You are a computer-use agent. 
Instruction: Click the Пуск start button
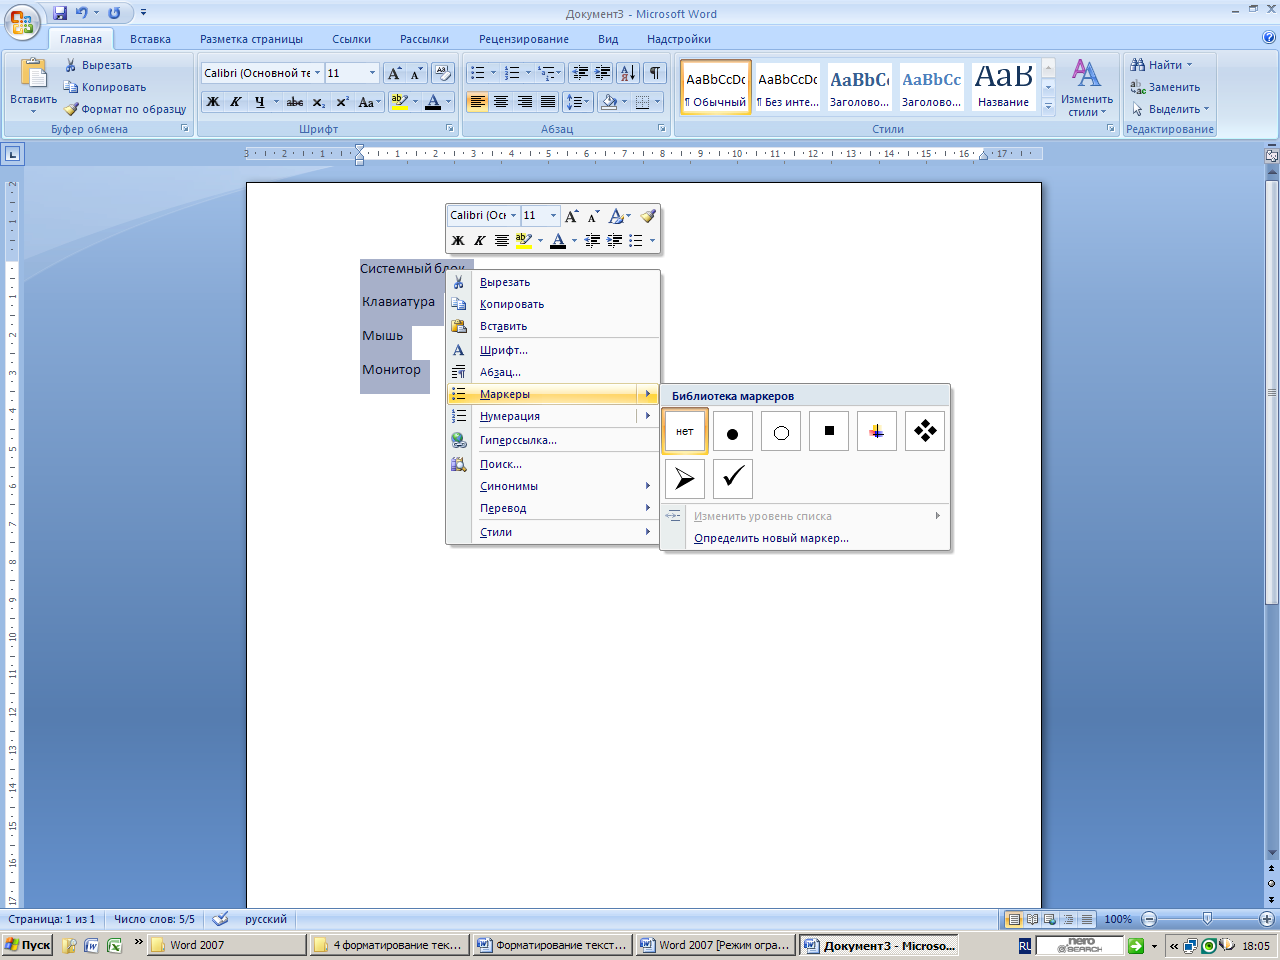[x=27, y=945]
